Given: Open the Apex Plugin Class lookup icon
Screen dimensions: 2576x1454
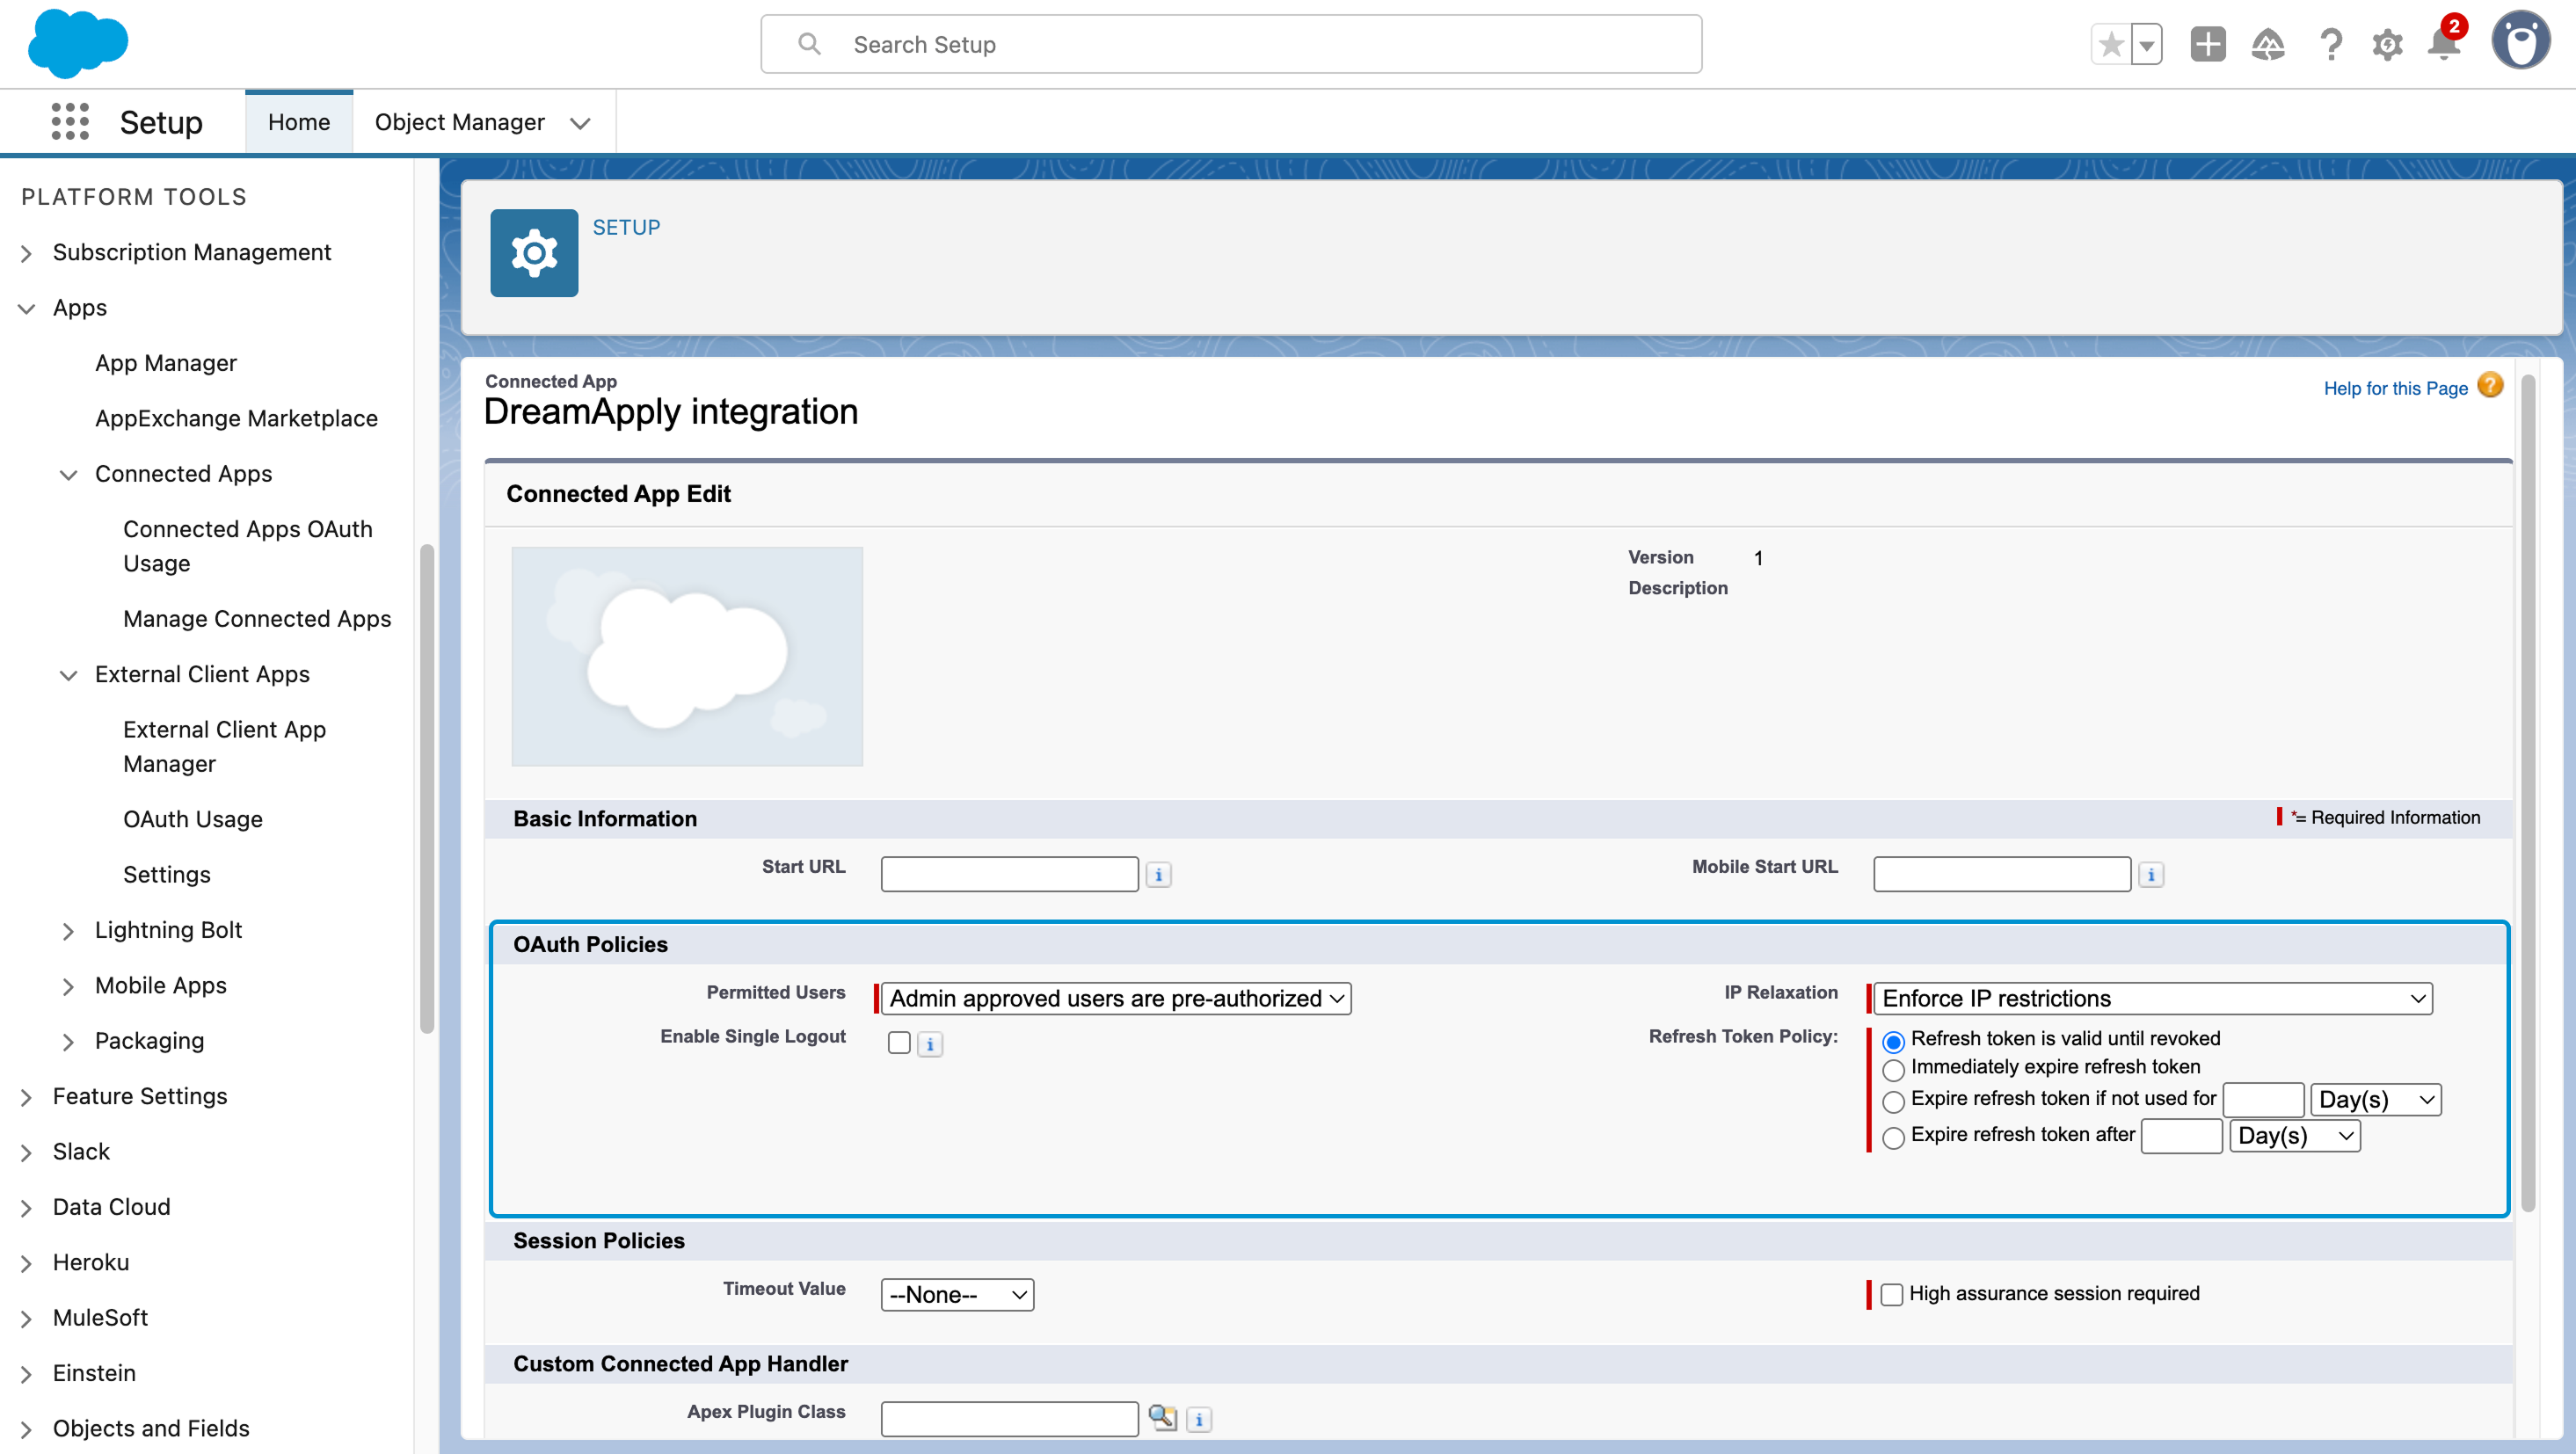Looking at the screenshot, I should [1162, 1417].
